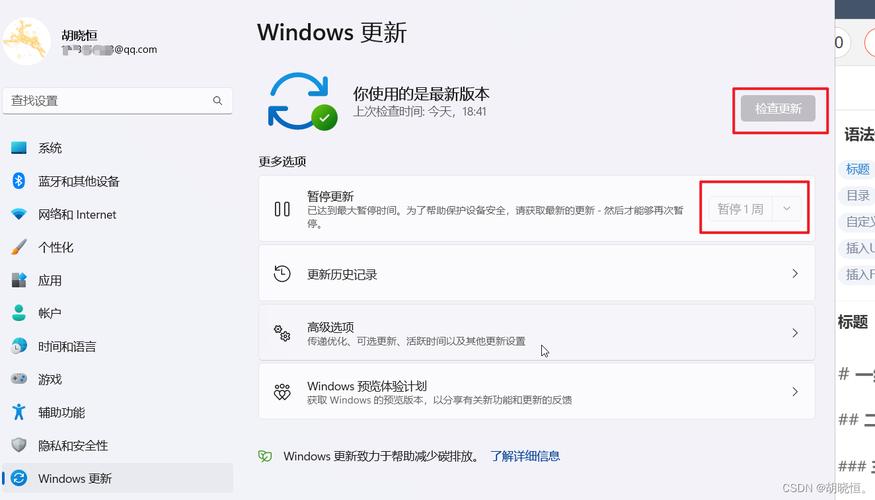This screenshot has width=875, height=500.
Task: Click the 上次检查时间 text
Action: [420, 112]
